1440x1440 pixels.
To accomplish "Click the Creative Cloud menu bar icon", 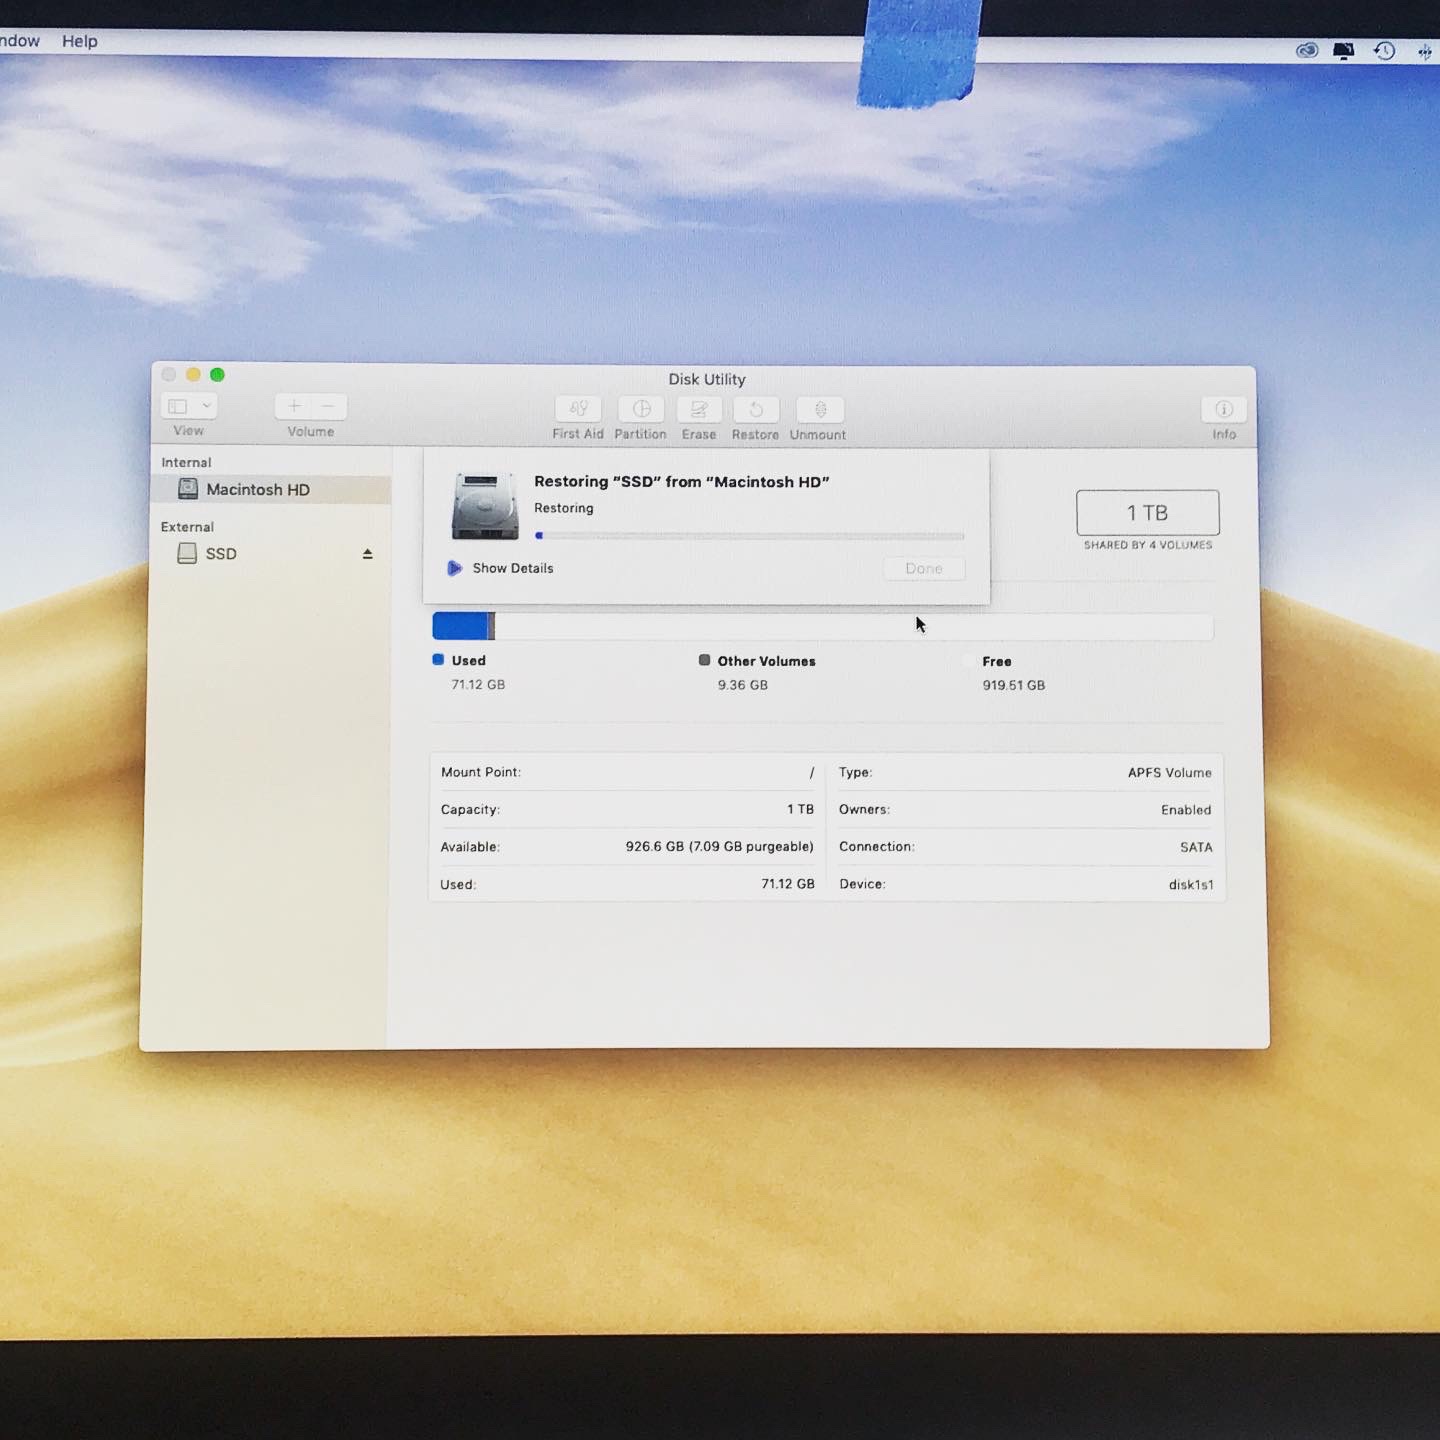I will point(1306,51).
